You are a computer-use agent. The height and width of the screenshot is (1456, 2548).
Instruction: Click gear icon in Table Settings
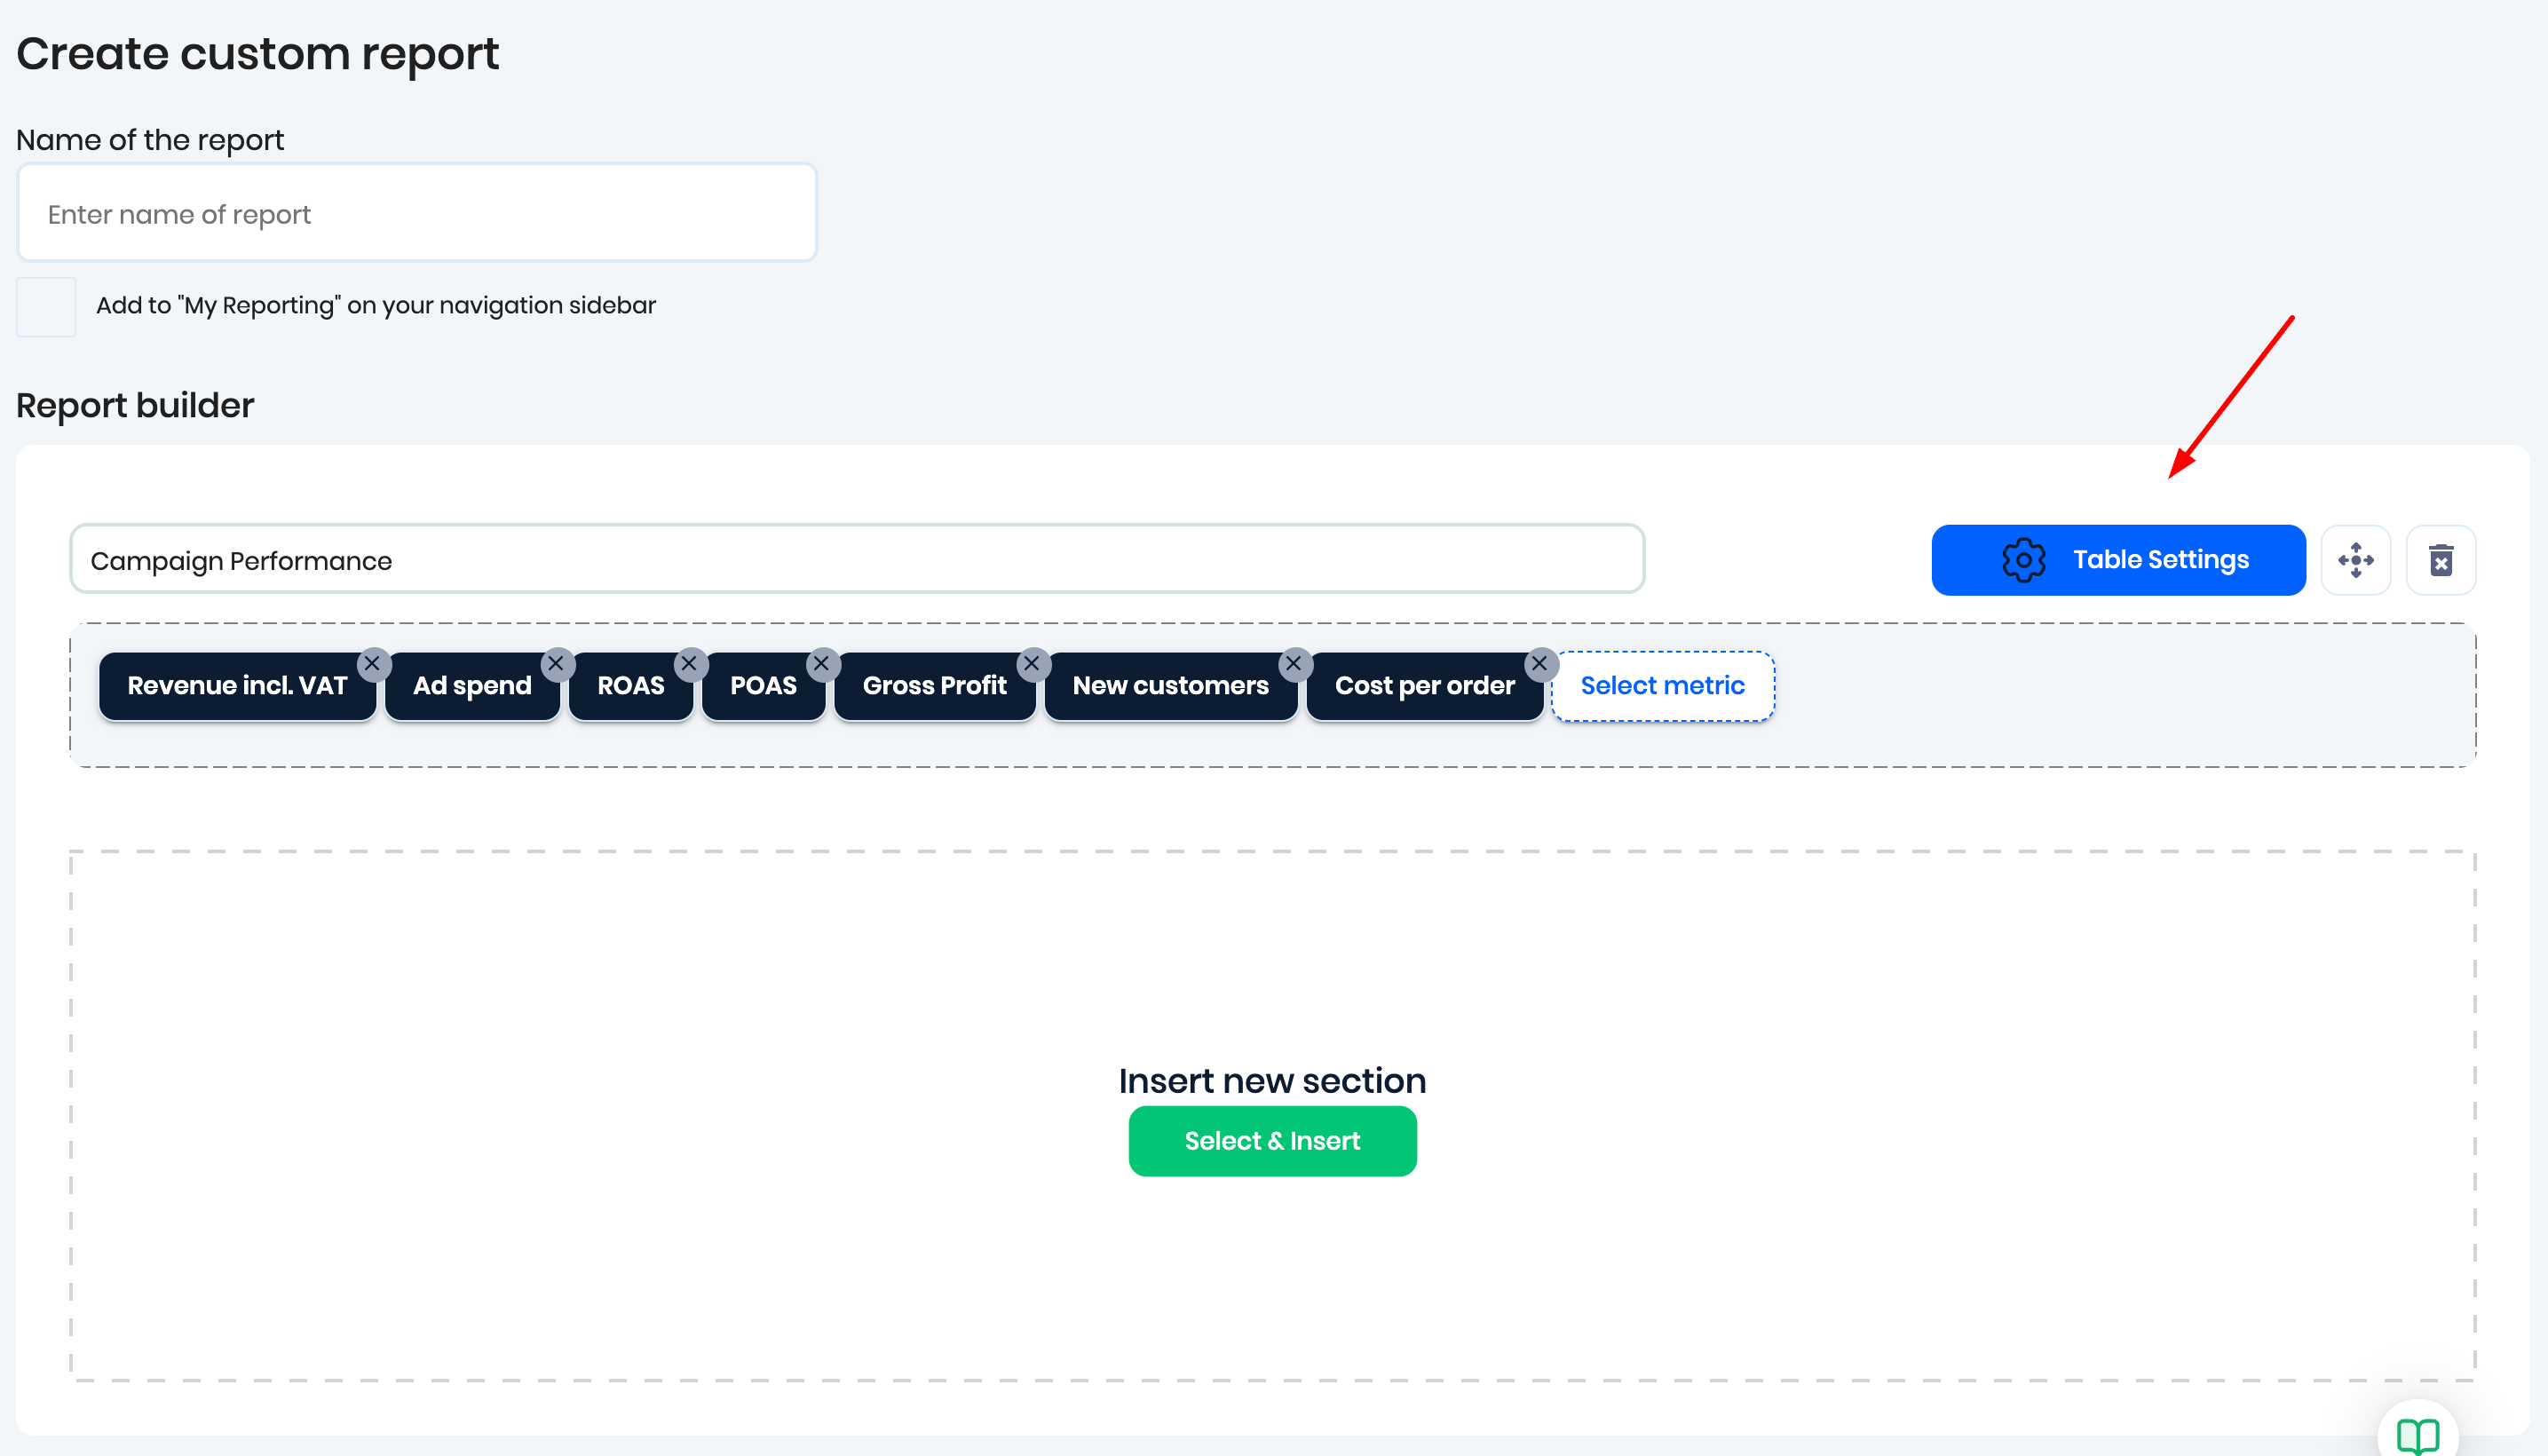pos(2023,560)
